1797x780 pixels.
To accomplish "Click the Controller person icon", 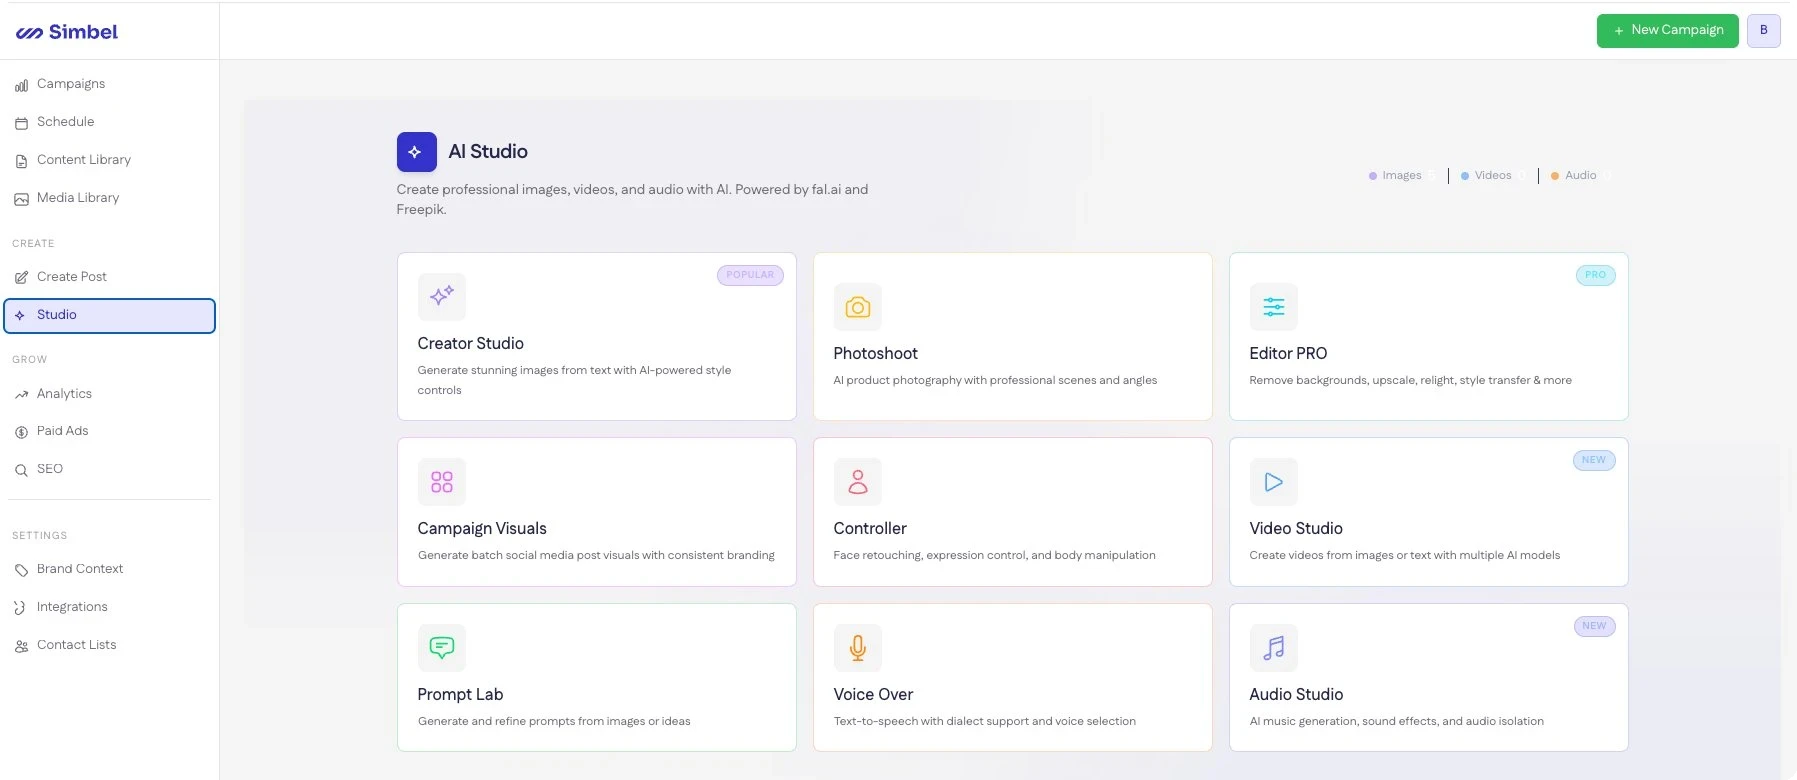I will pos(858,482).
